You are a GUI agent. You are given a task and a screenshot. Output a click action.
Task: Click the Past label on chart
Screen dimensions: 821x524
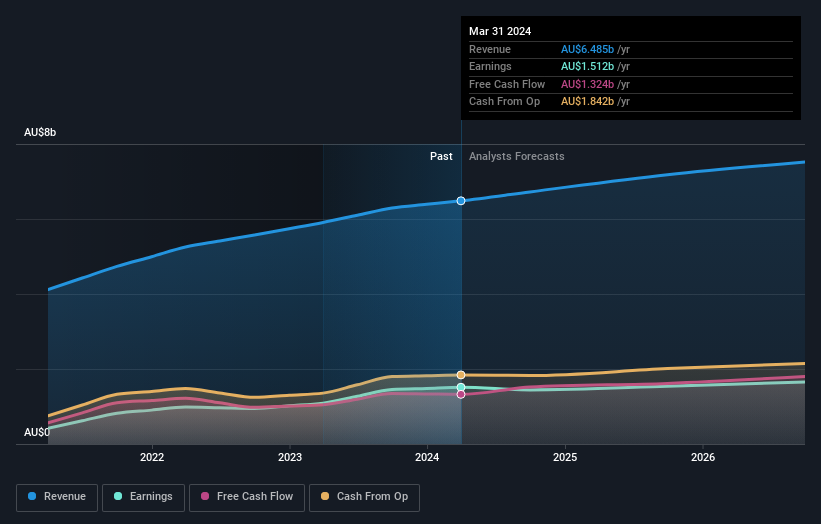click(441, 157)
